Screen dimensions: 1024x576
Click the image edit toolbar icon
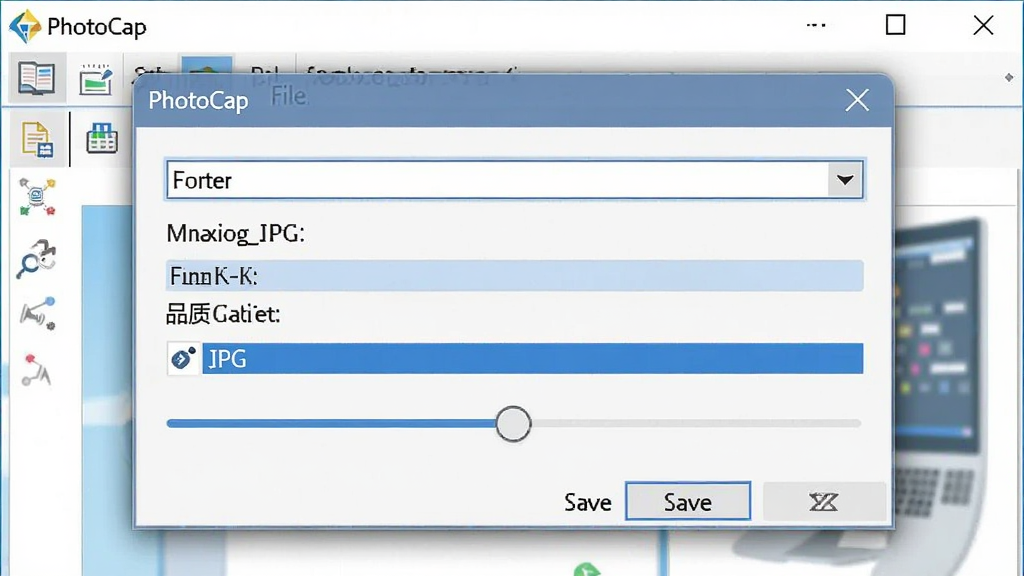click(96, 80)
